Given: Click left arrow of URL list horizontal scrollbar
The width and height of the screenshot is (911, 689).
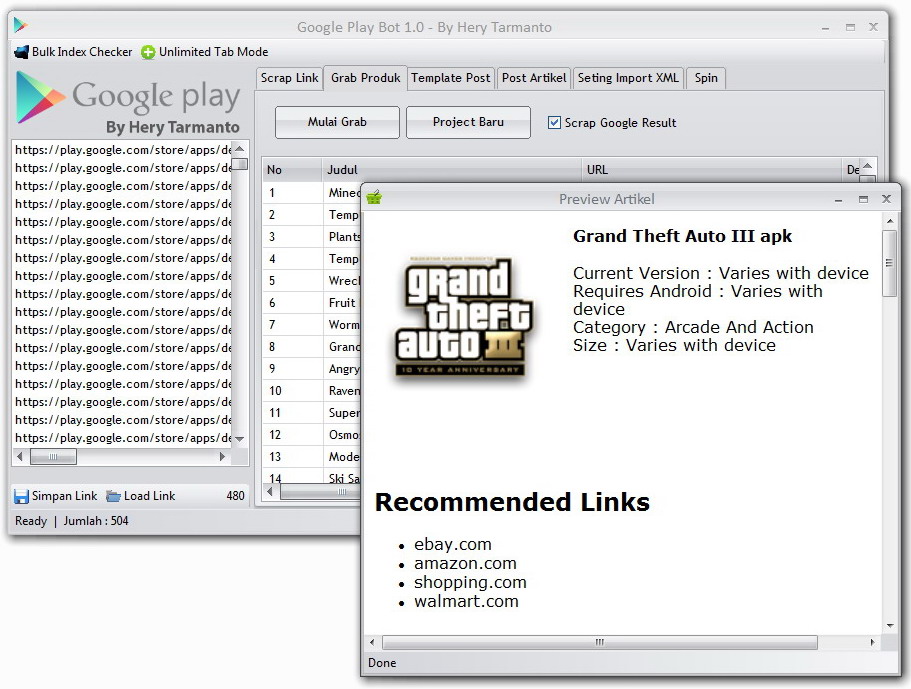Looking at the screenshot, I should coord(20,457).
